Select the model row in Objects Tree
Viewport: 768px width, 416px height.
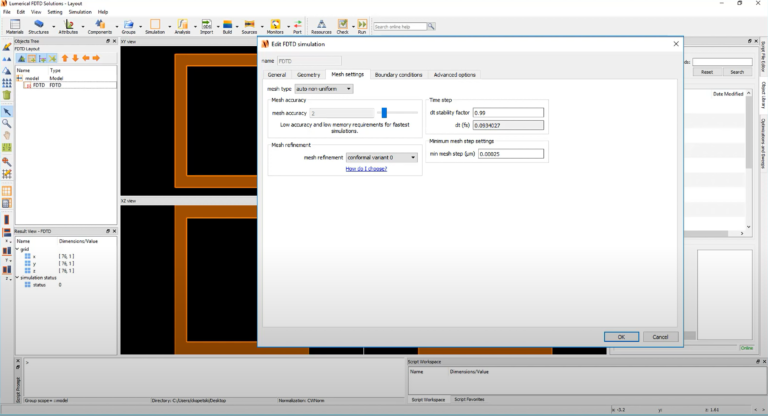click(x=66, y=78)
